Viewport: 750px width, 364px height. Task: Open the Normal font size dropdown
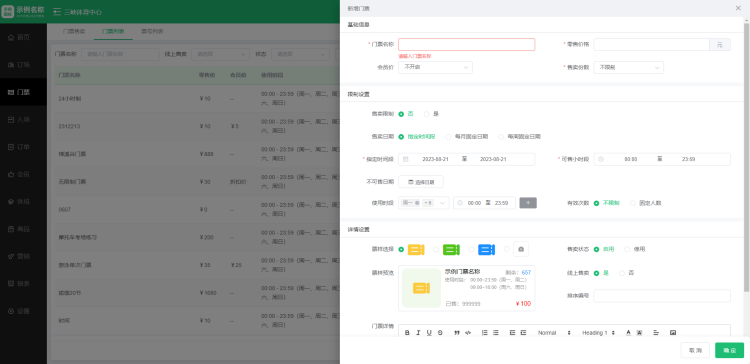click(554, 332)
